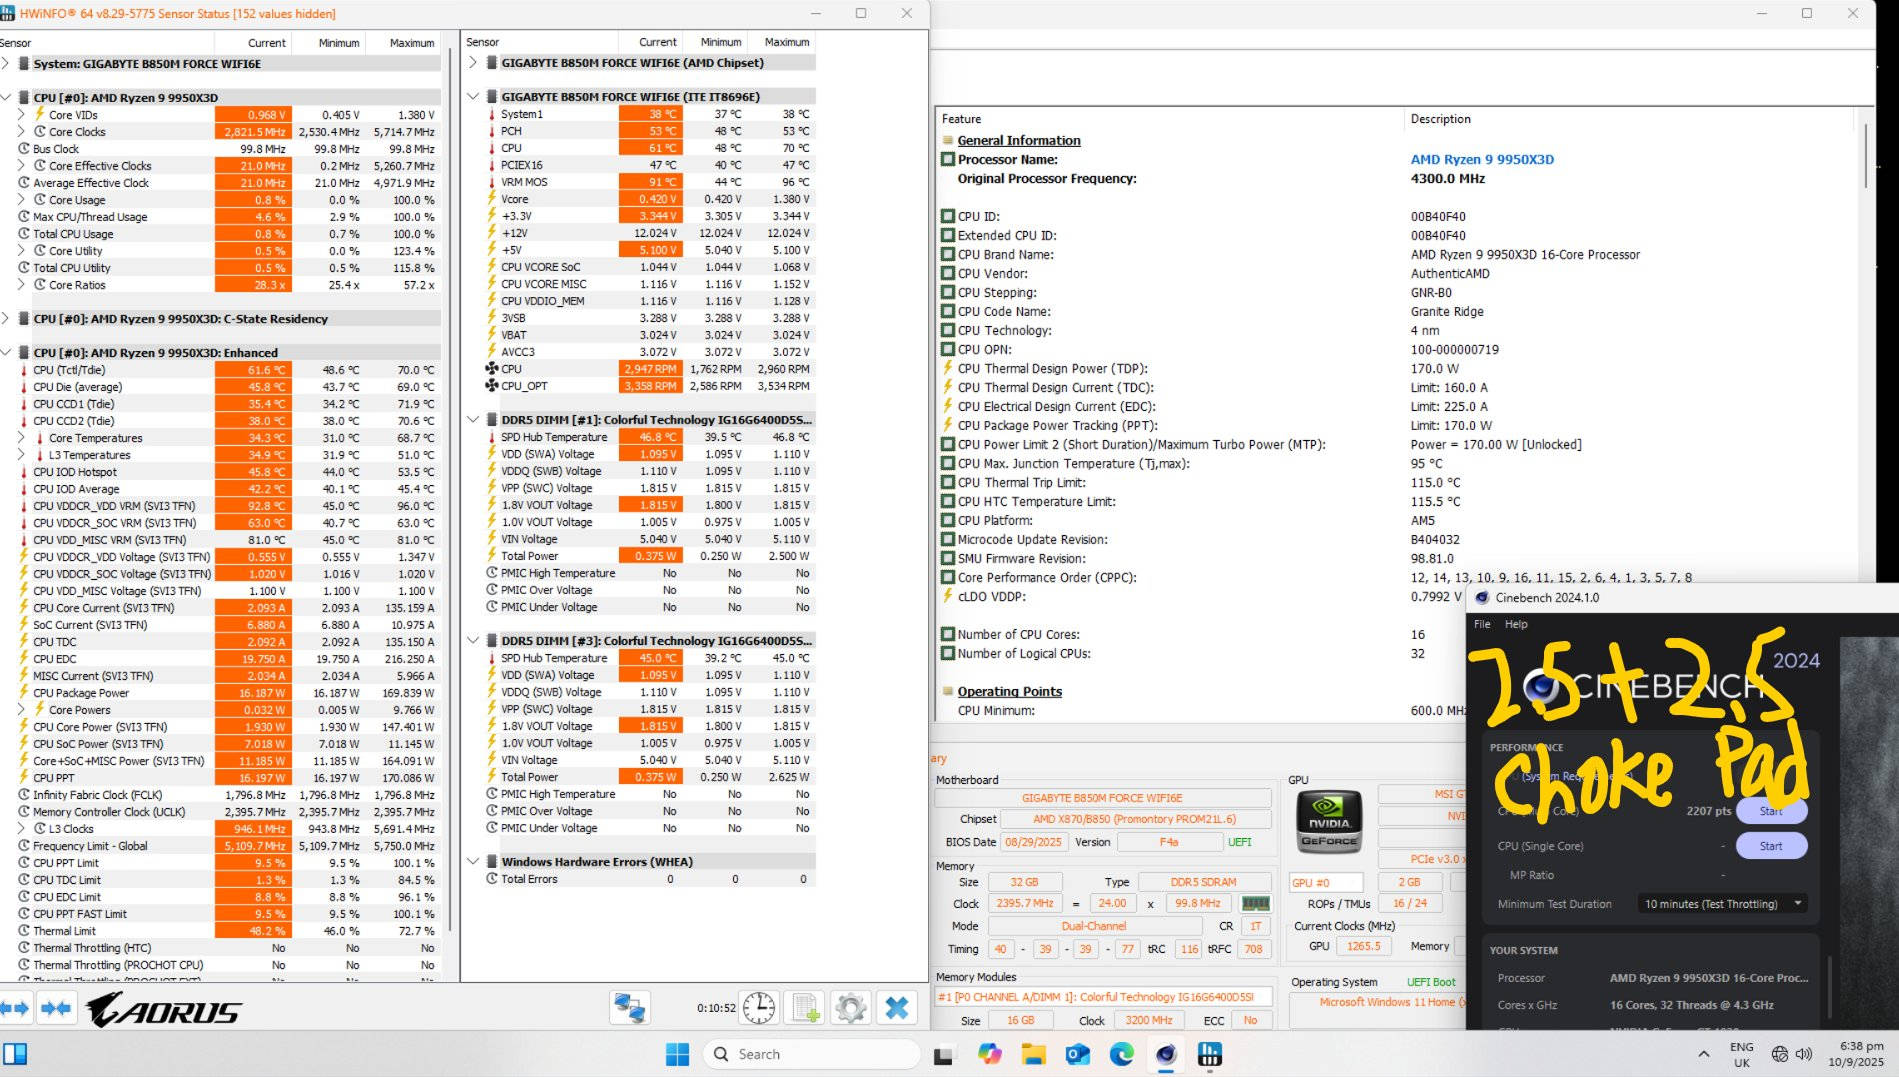Open Cinebench File menu
1899x1077 pixels.
click(x=1482, y=624)
